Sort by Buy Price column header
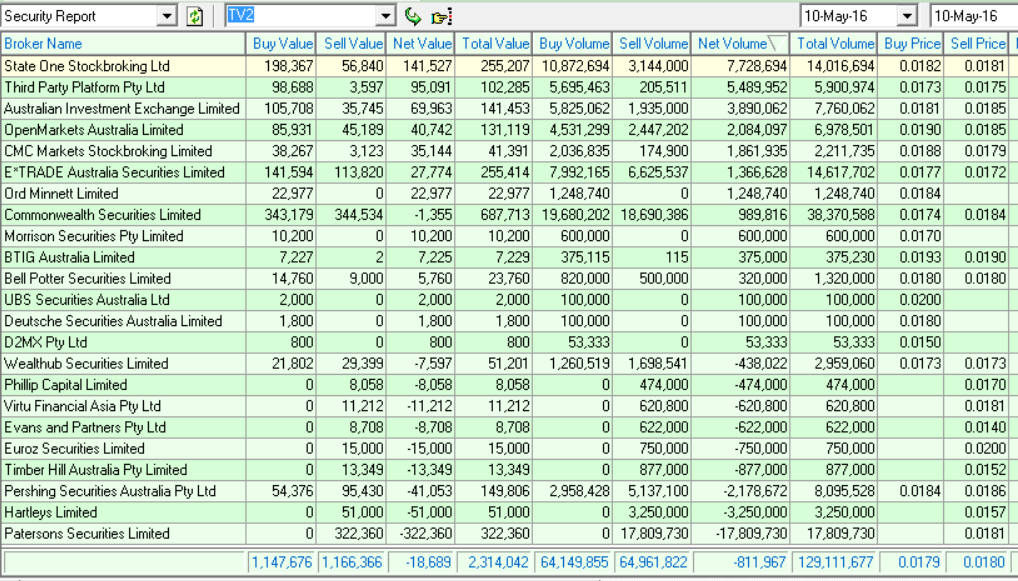The width and height of the screenshot is (1018, 581). click(911, 43)
